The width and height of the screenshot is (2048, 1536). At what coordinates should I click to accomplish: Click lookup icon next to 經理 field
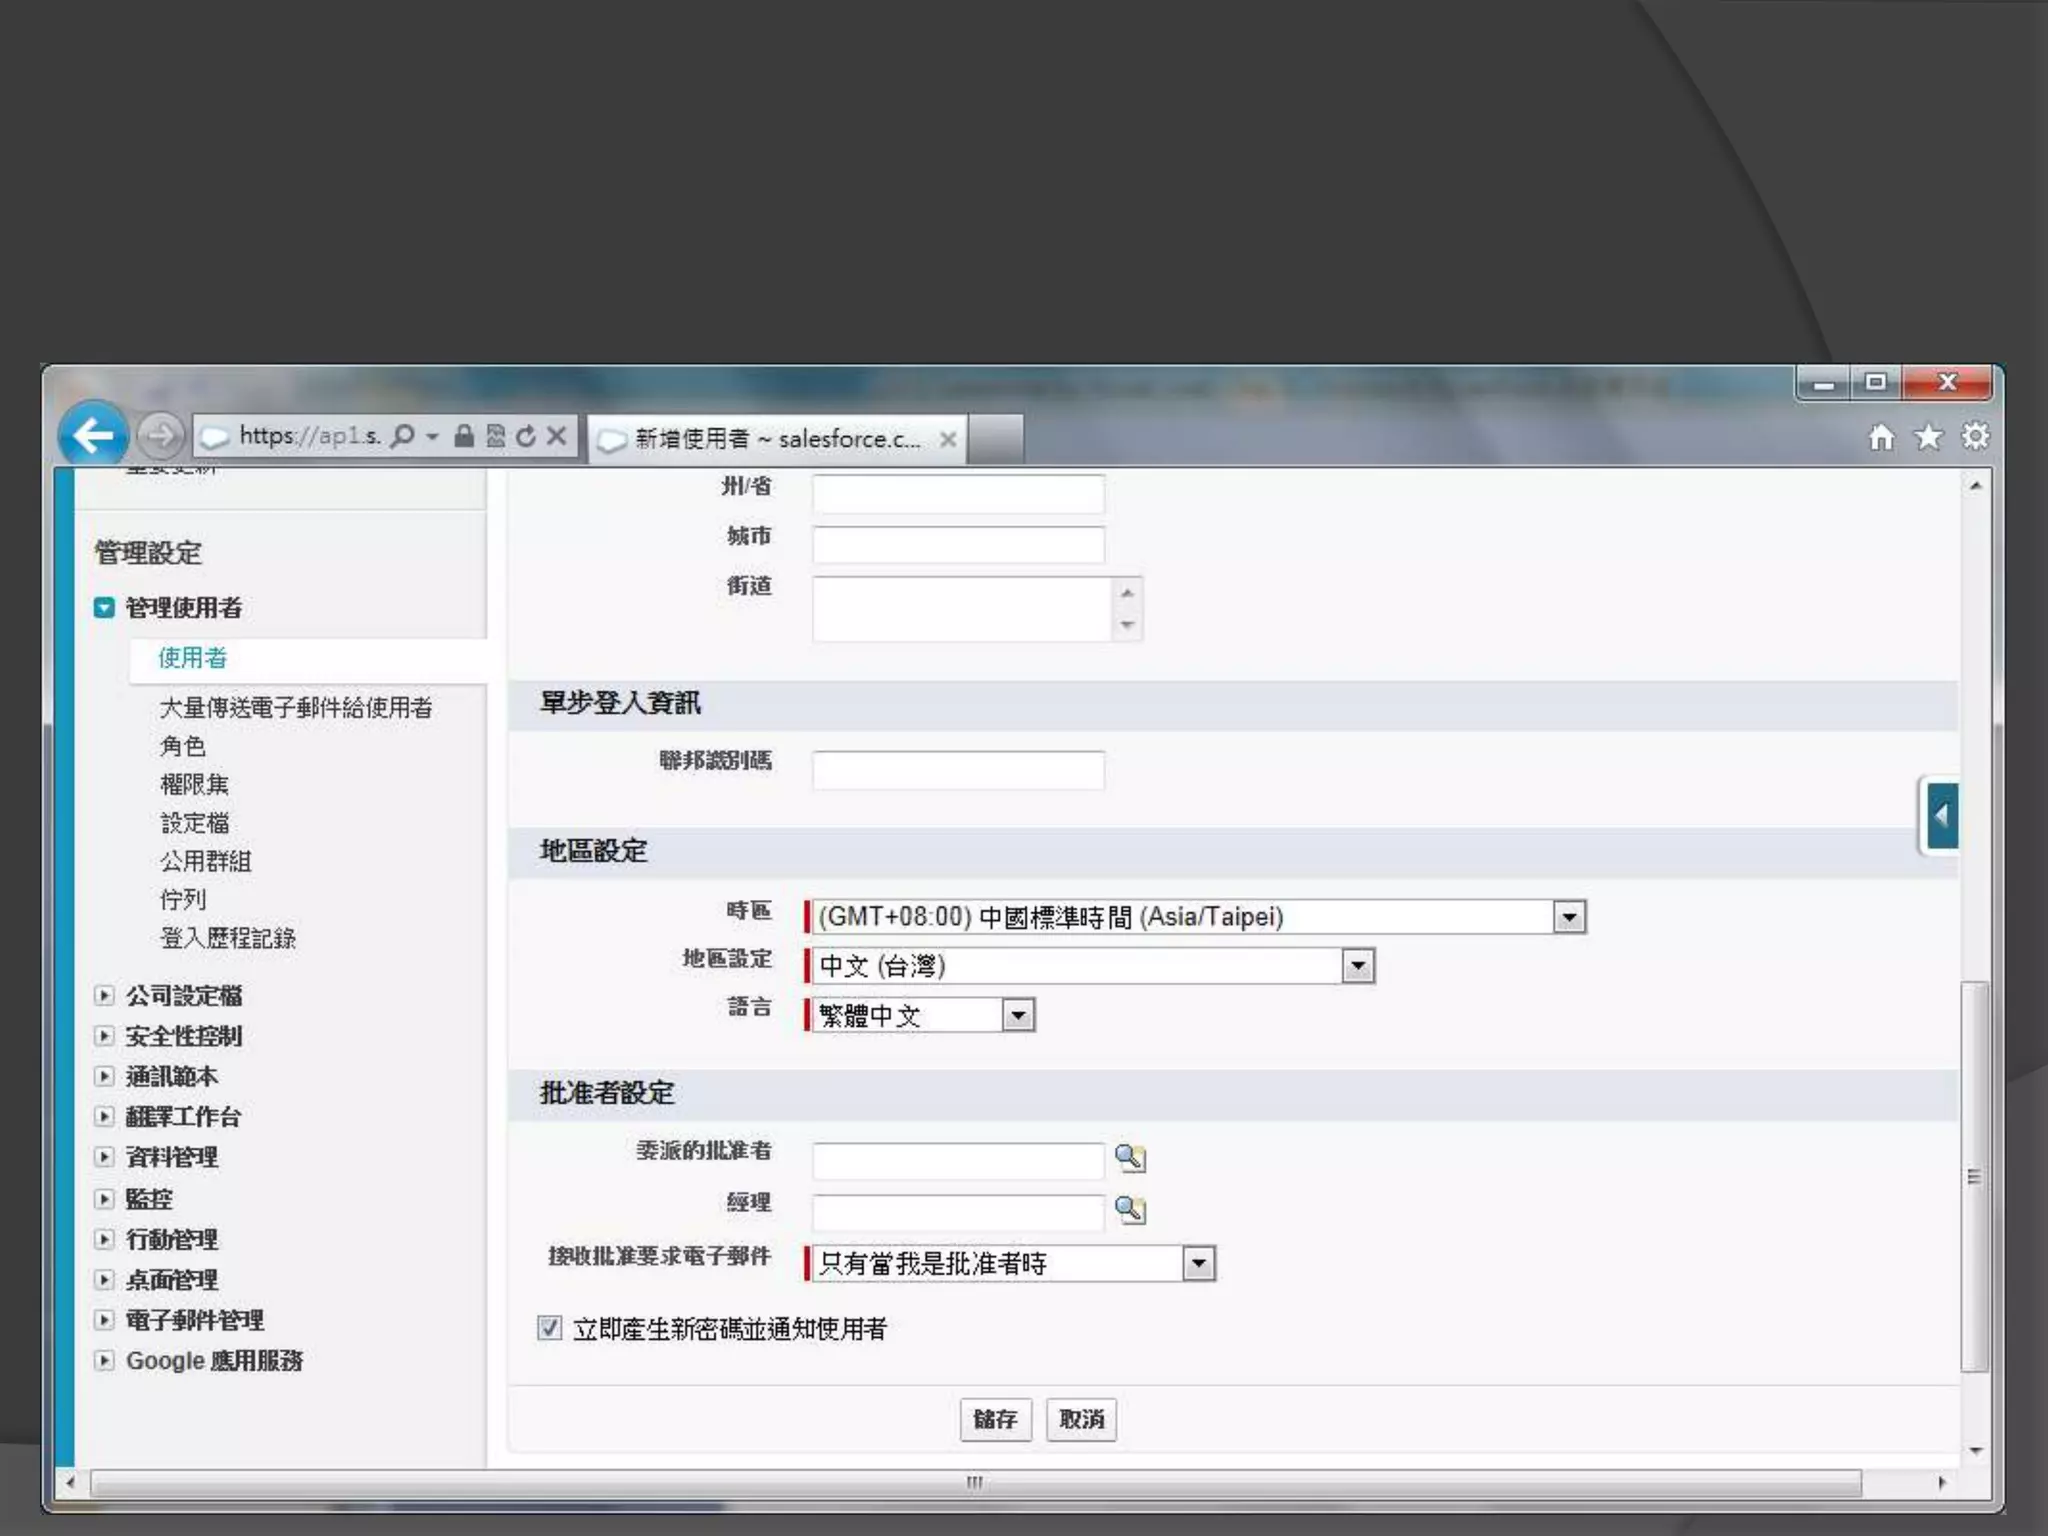(x=1129, y=1210)
